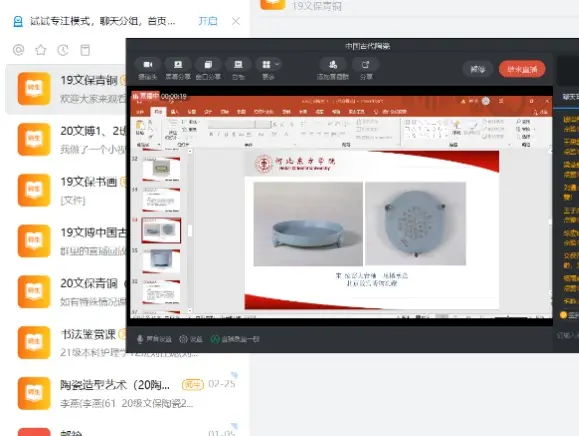The height and width of the screenshot is (436, 579).
Task: Open the 20文博1、2 group chat
Action: tap(66, 140)
